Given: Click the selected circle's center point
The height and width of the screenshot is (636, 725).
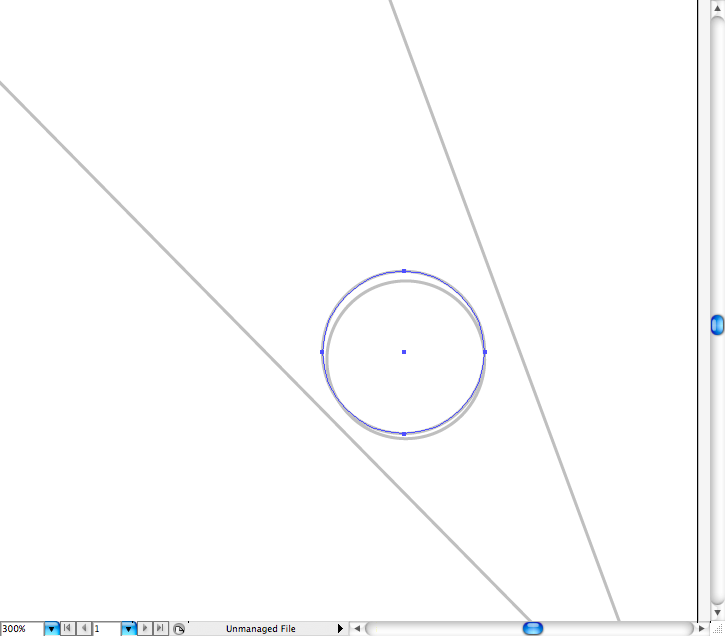Looking at the screenshot, I should coord(404,352).
